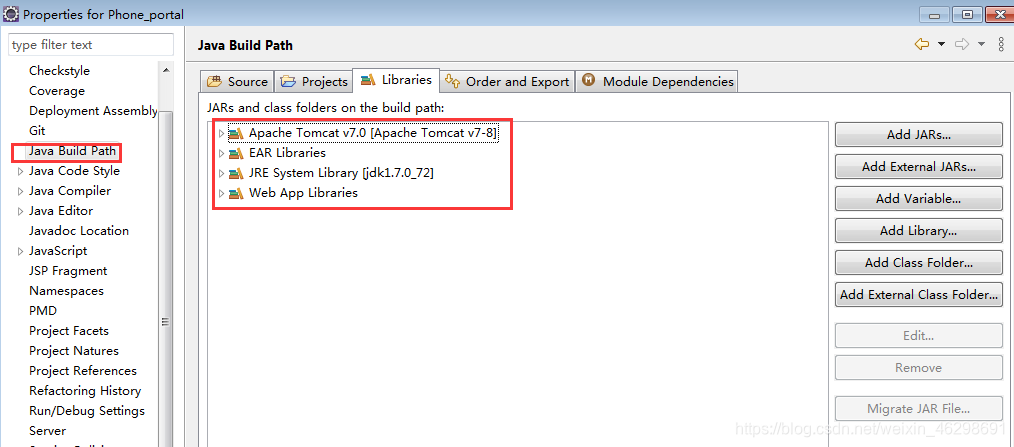Click the JRE System Library icon
1014x447 pixels.
(237, 173)
